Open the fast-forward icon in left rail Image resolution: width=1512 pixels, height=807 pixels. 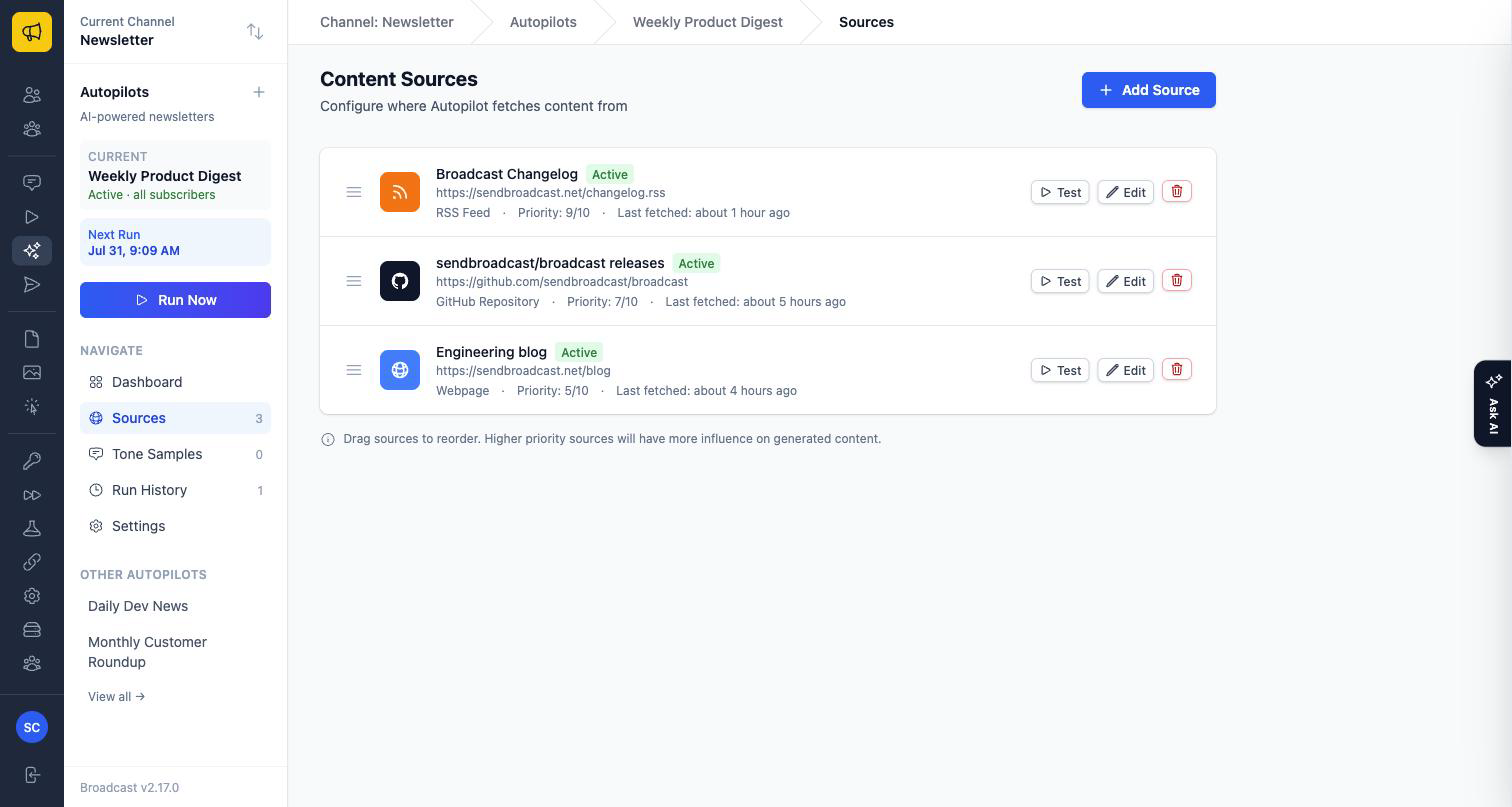point(32,495)
